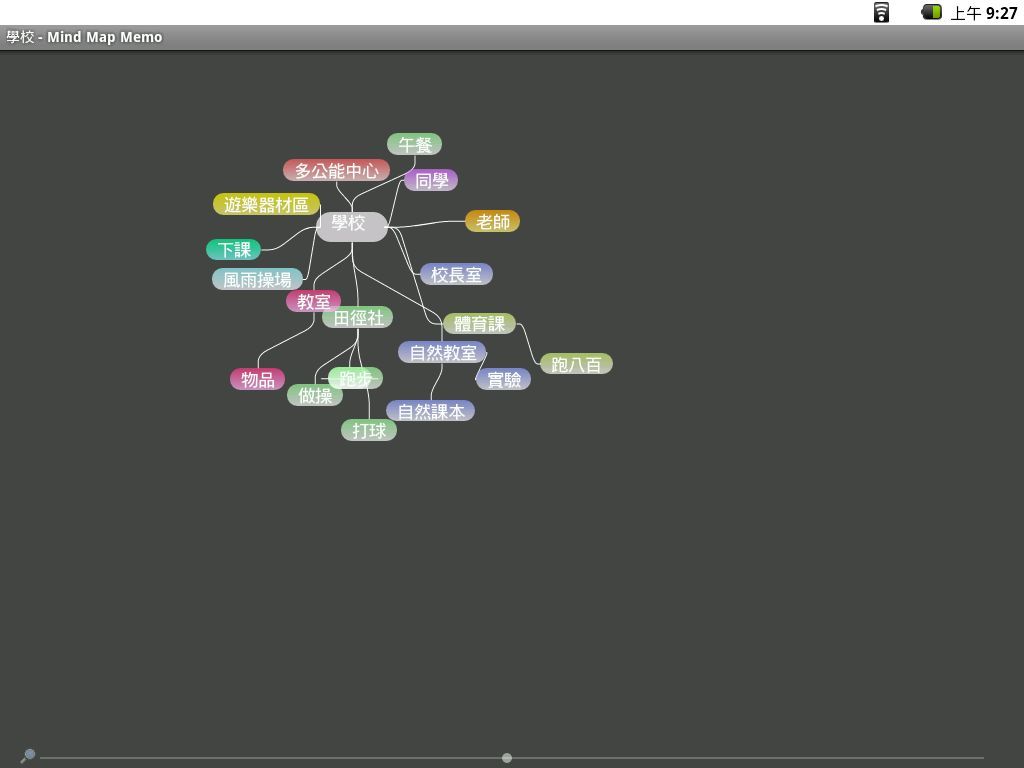This screenshot has height=768, width=1024.
Task: Click the zoom slider handle
Action: tap(507, 758)
